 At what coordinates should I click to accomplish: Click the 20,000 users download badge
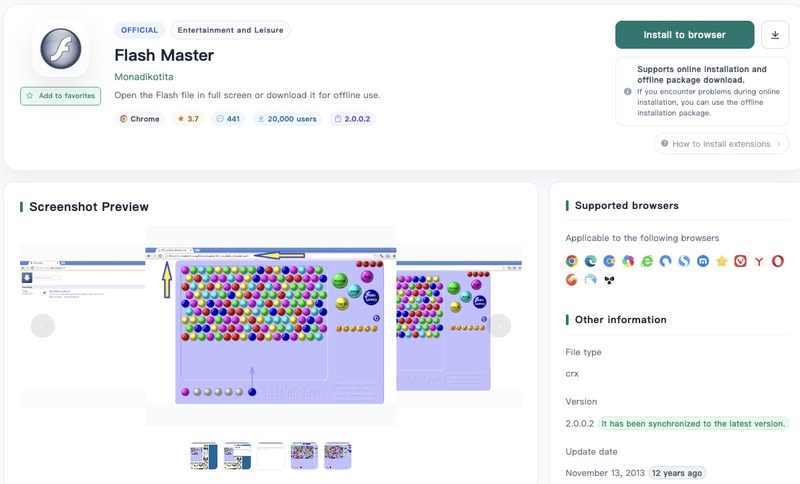(287, 119)
